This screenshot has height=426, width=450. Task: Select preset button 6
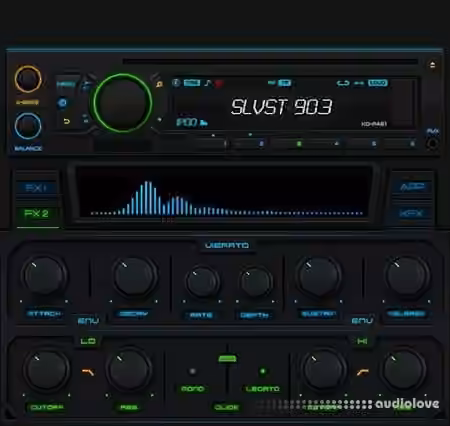click(400, 144)
